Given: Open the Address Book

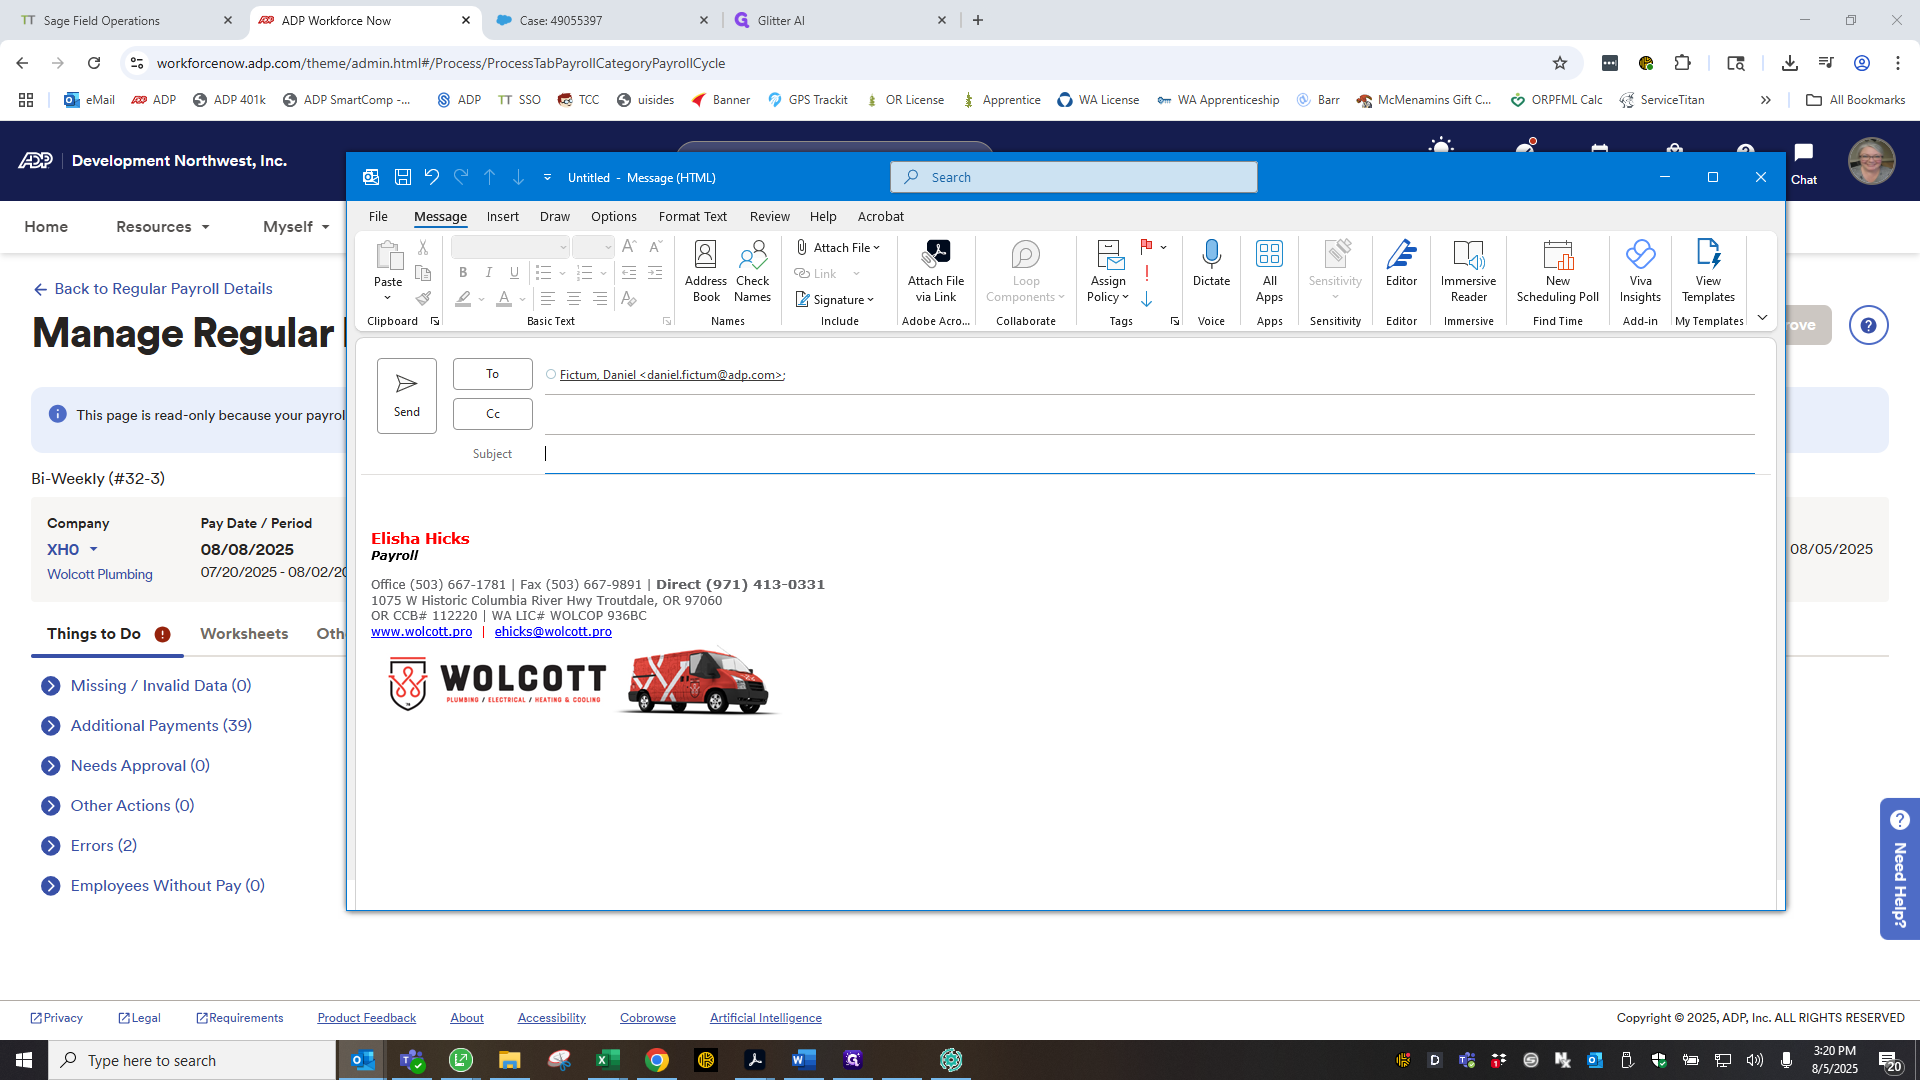Looking at the screenshot, I should point(705,271).
